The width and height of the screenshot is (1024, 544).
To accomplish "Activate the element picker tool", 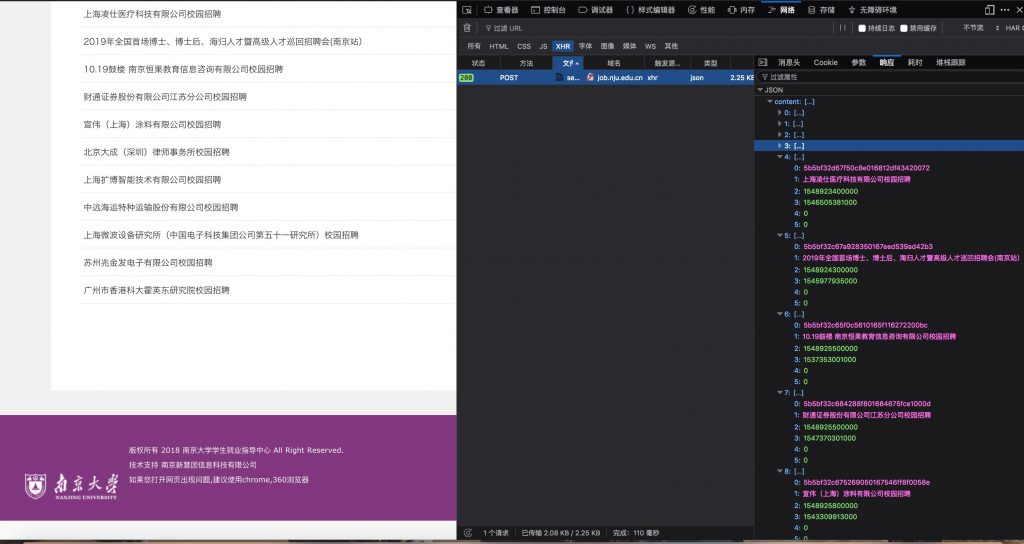I will coord(467,10).
